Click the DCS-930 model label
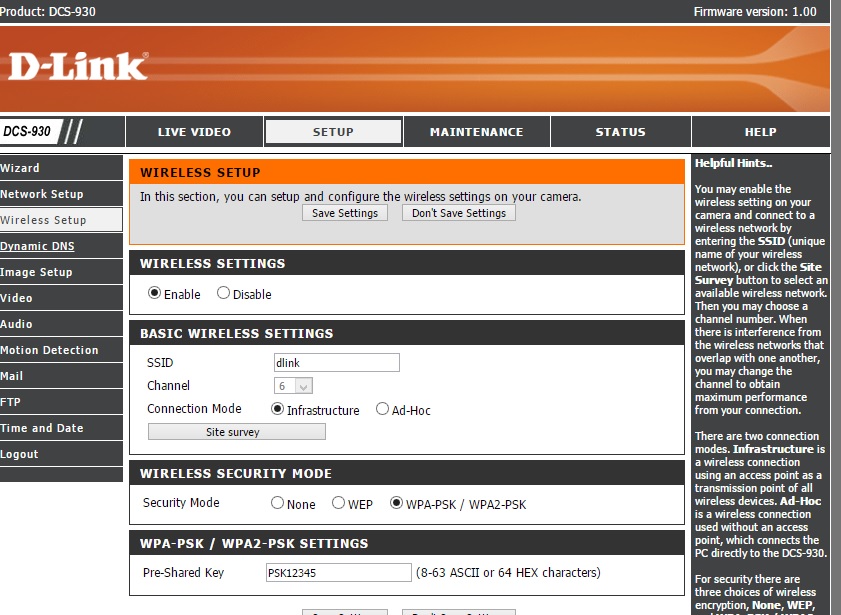Image resolution: width=841 pixels, height=615 pixels. tap(27, 131)
